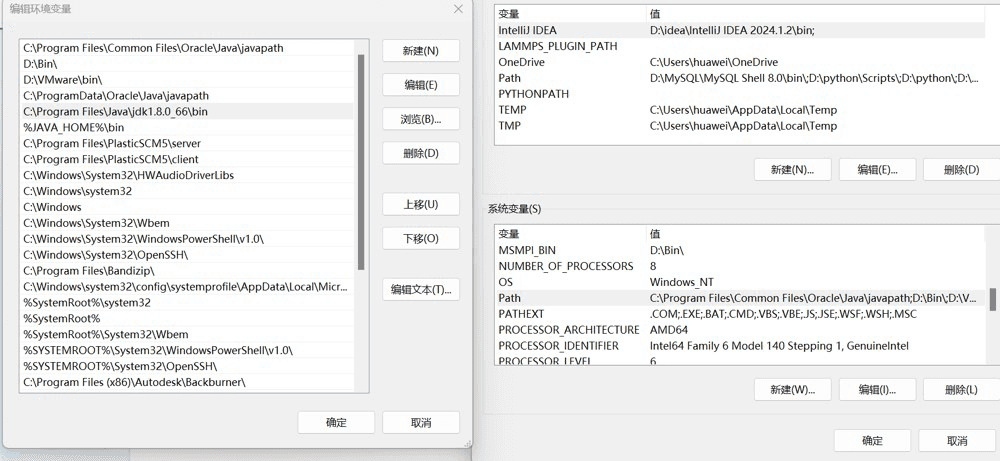Select the plain %SystemRoot% entry
This screenshot has width=1000, height=461.
[186, 319]
